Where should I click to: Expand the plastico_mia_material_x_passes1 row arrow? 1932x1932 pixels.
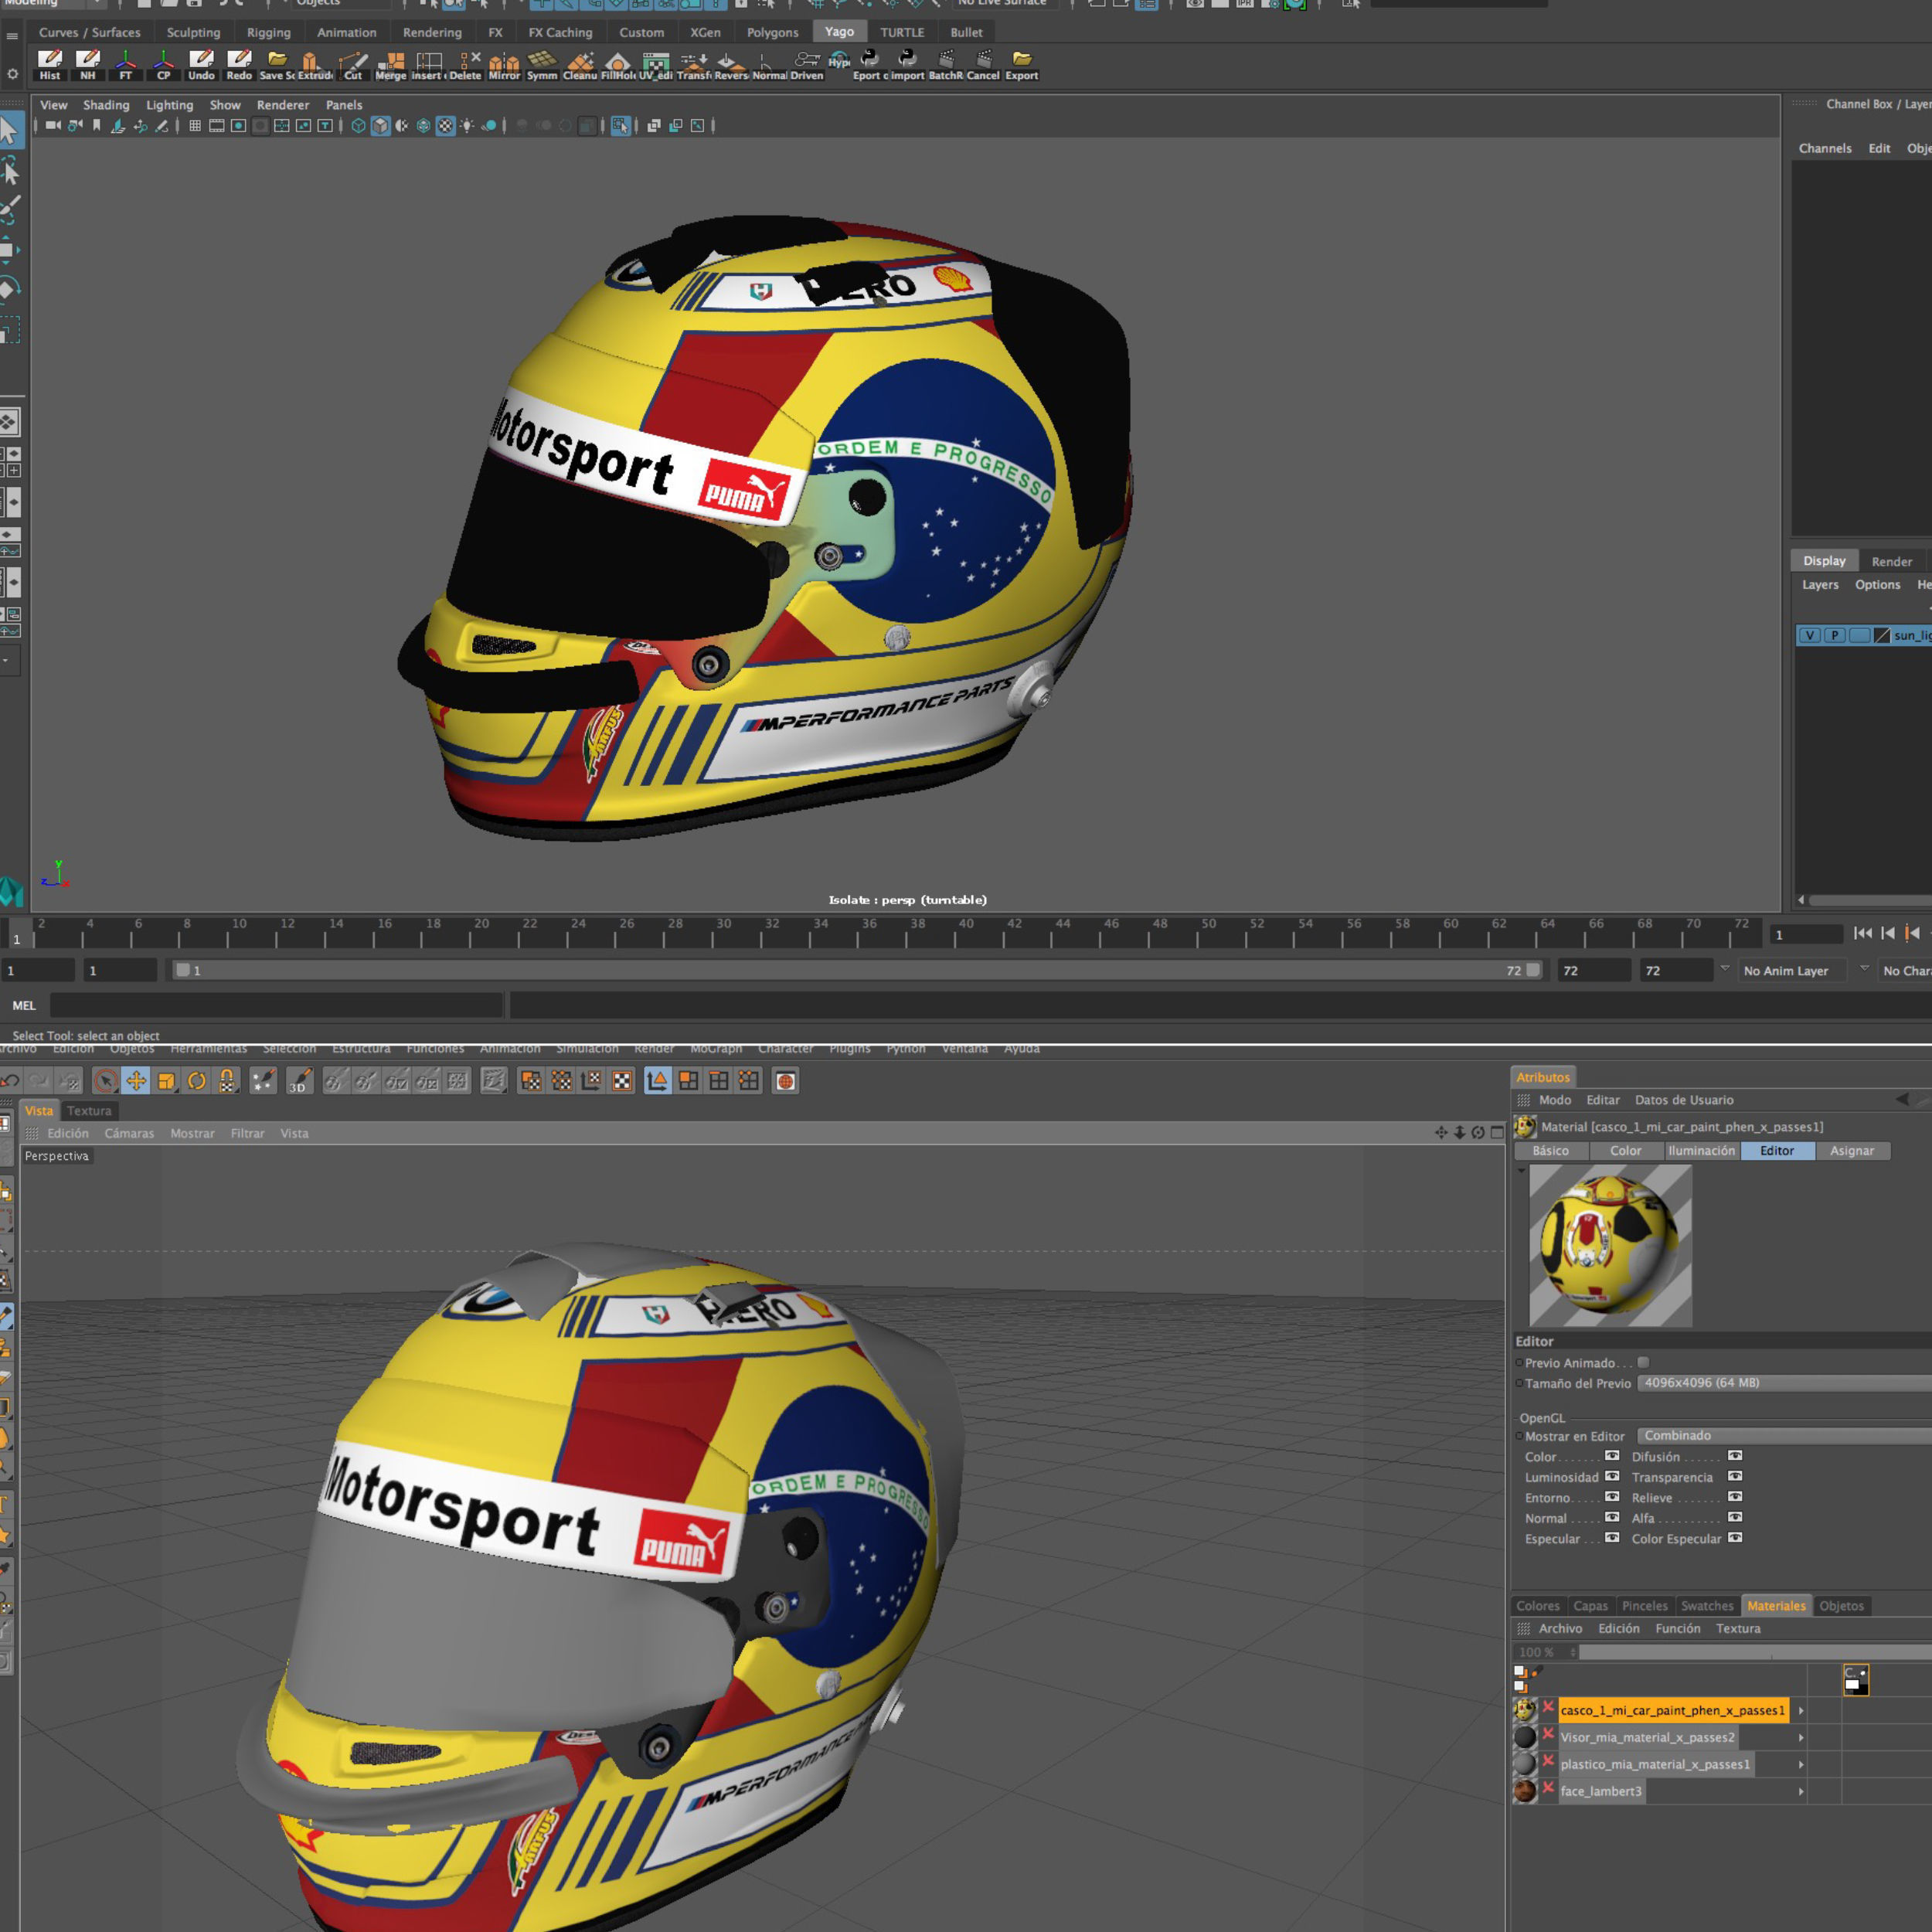click(1801, 1765)
